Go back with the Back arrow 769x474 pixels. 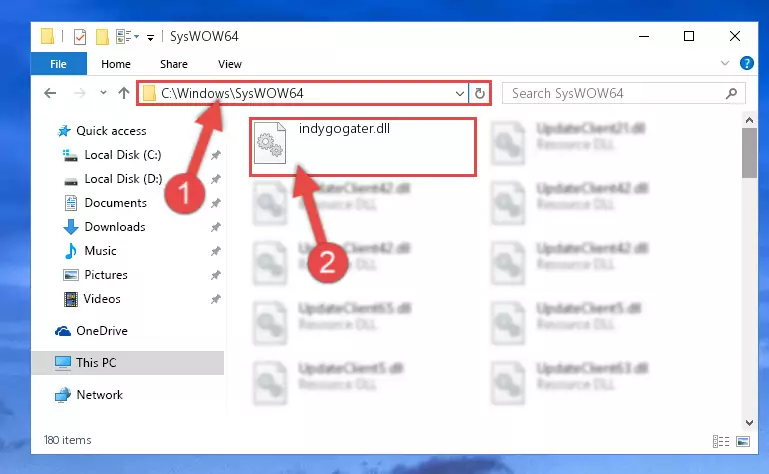point(50,93)
